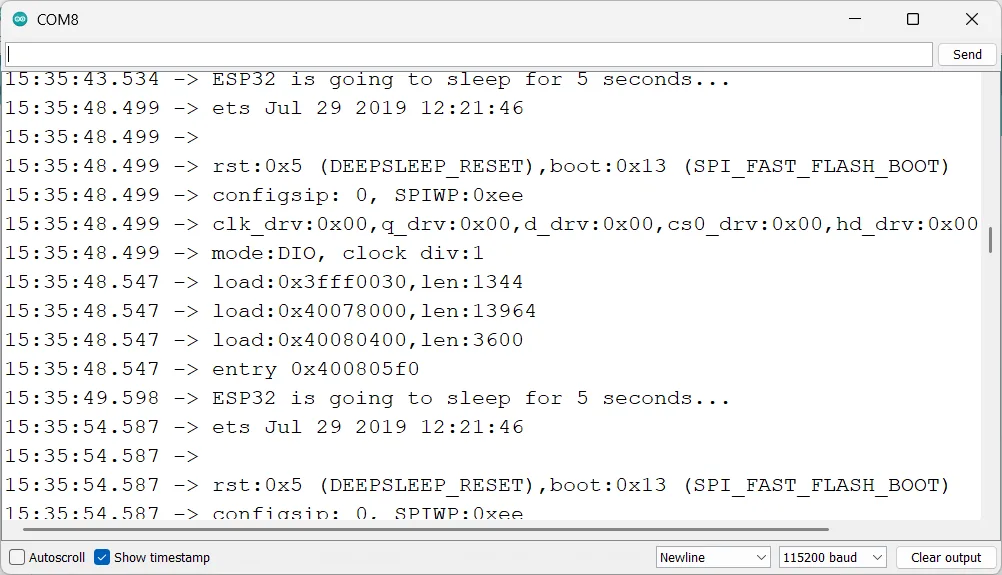Screen dimensions: 1002x575
Task: Click the DEEPSLEEP_RESET line at 15:35:48.499
Action: pyautogui.click(x=477, y=166)
